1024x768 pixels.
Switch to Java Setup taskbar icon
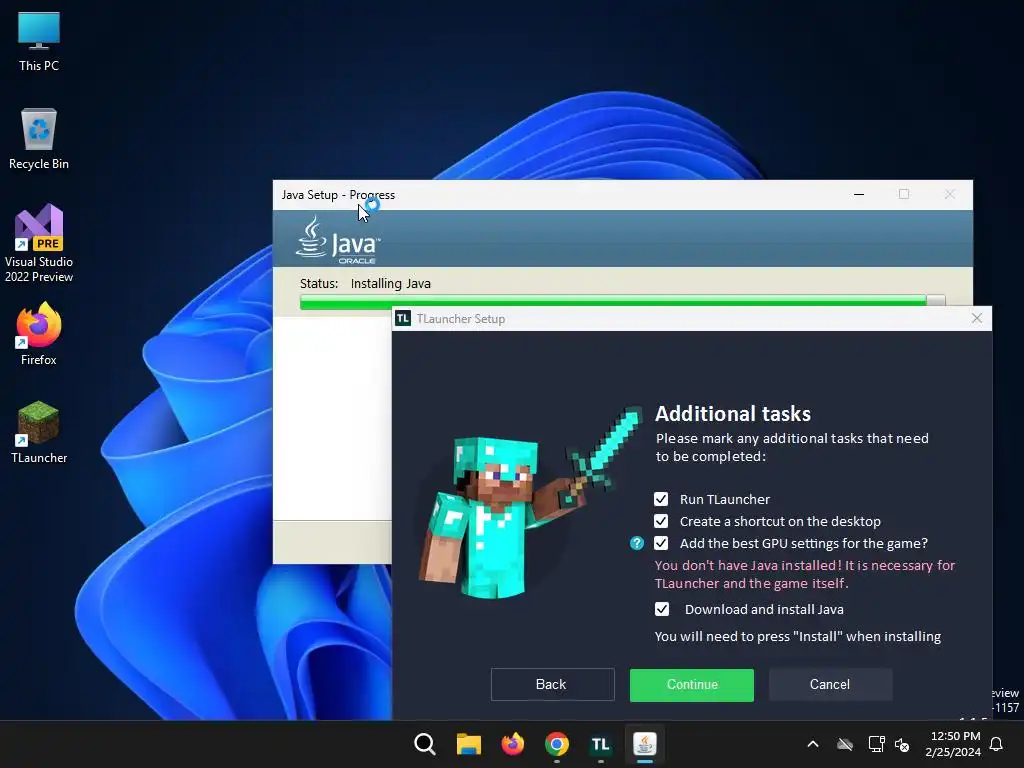point(645,744)
